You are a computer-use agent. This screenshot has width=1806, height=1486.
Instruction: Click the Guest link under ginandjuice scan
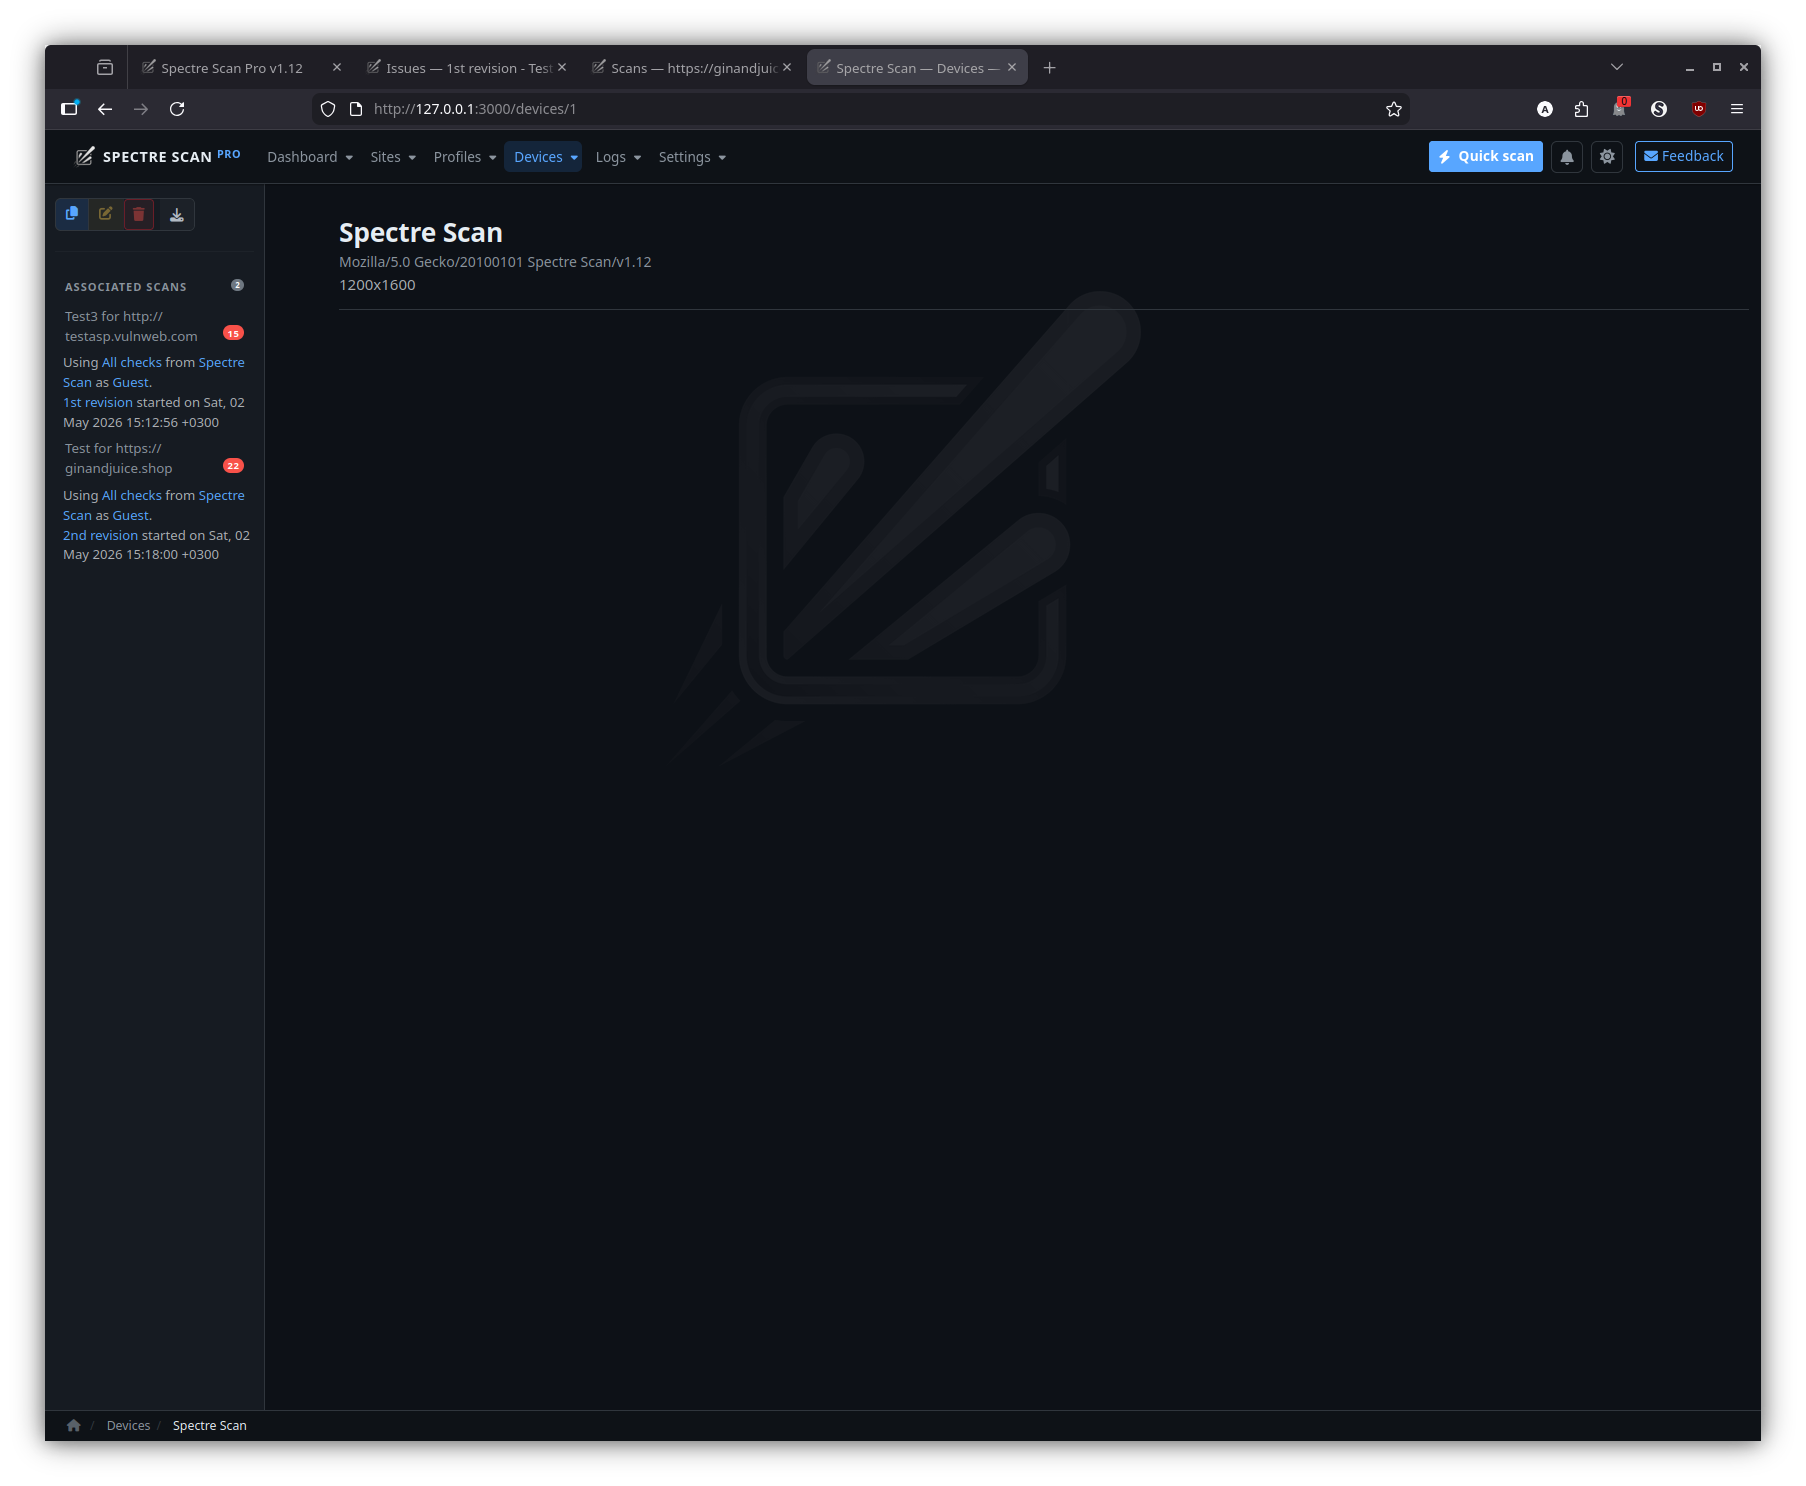[x=131, y=516]
